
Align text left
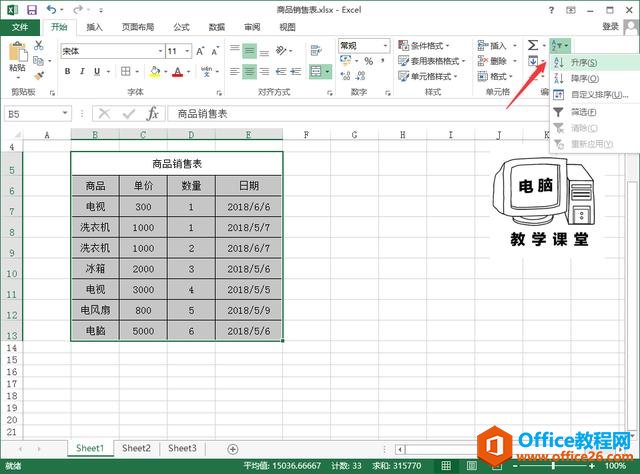[234, 72]
